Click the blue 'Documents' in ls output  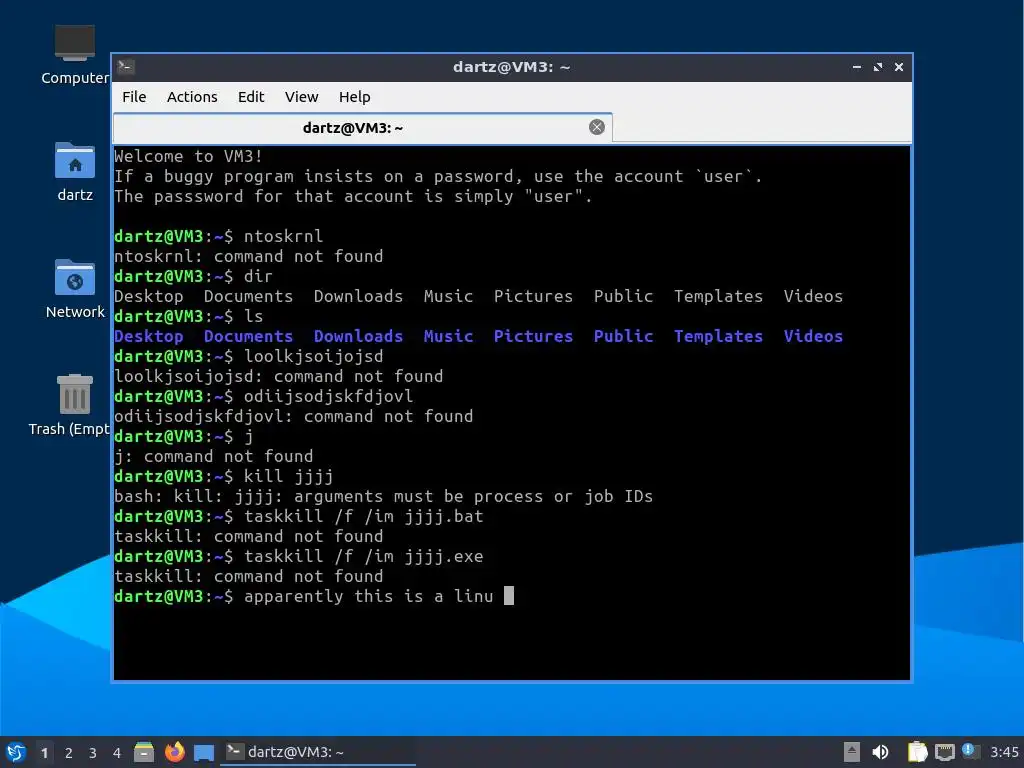pos(248,336)
